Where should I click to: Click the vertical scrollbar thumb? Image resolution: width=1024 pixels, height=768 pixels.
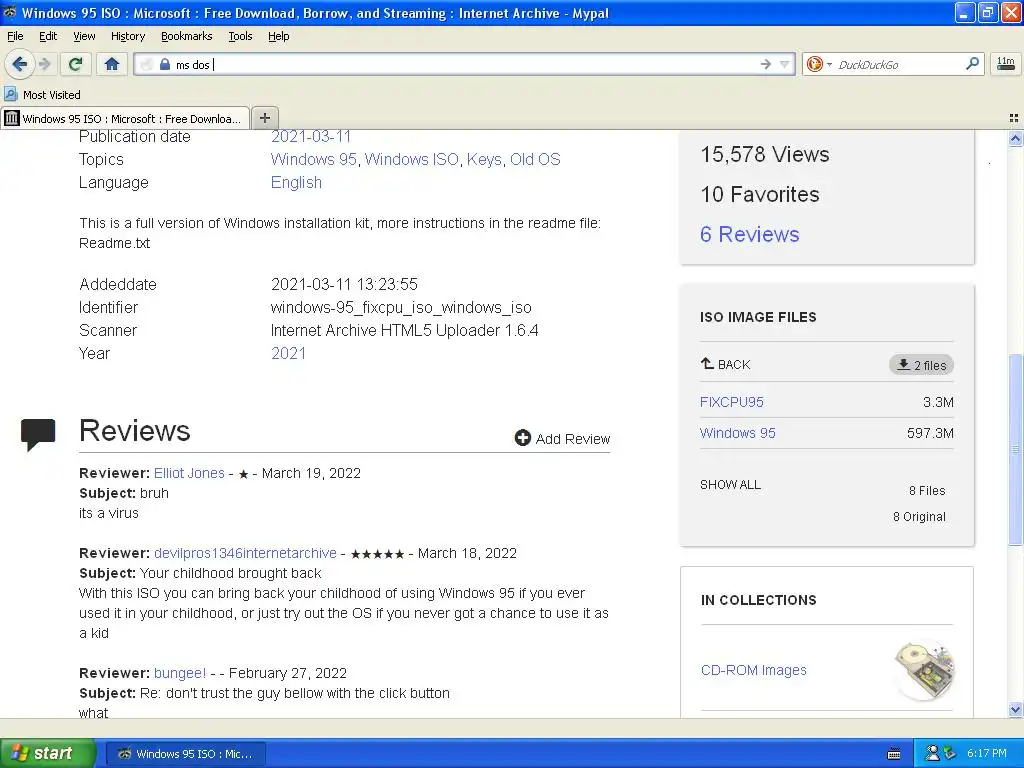click(x=1015, y=449)
